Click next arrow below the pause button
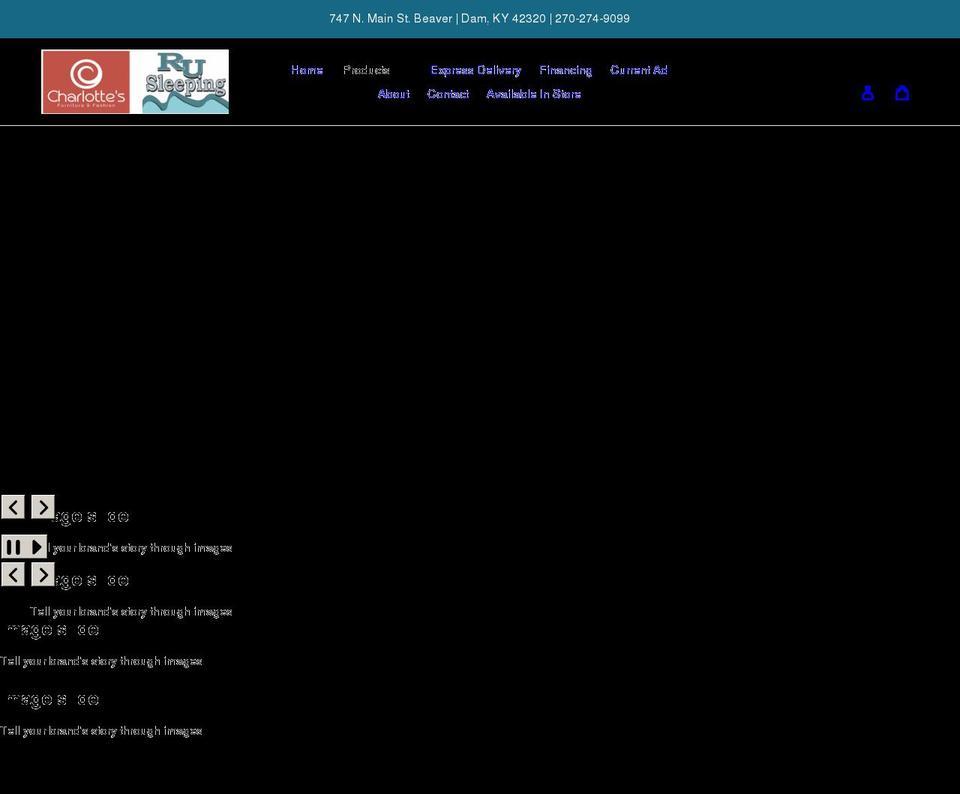Image resolution: width=960 pixels, height=794 pixels. click(x=43, y=574)
